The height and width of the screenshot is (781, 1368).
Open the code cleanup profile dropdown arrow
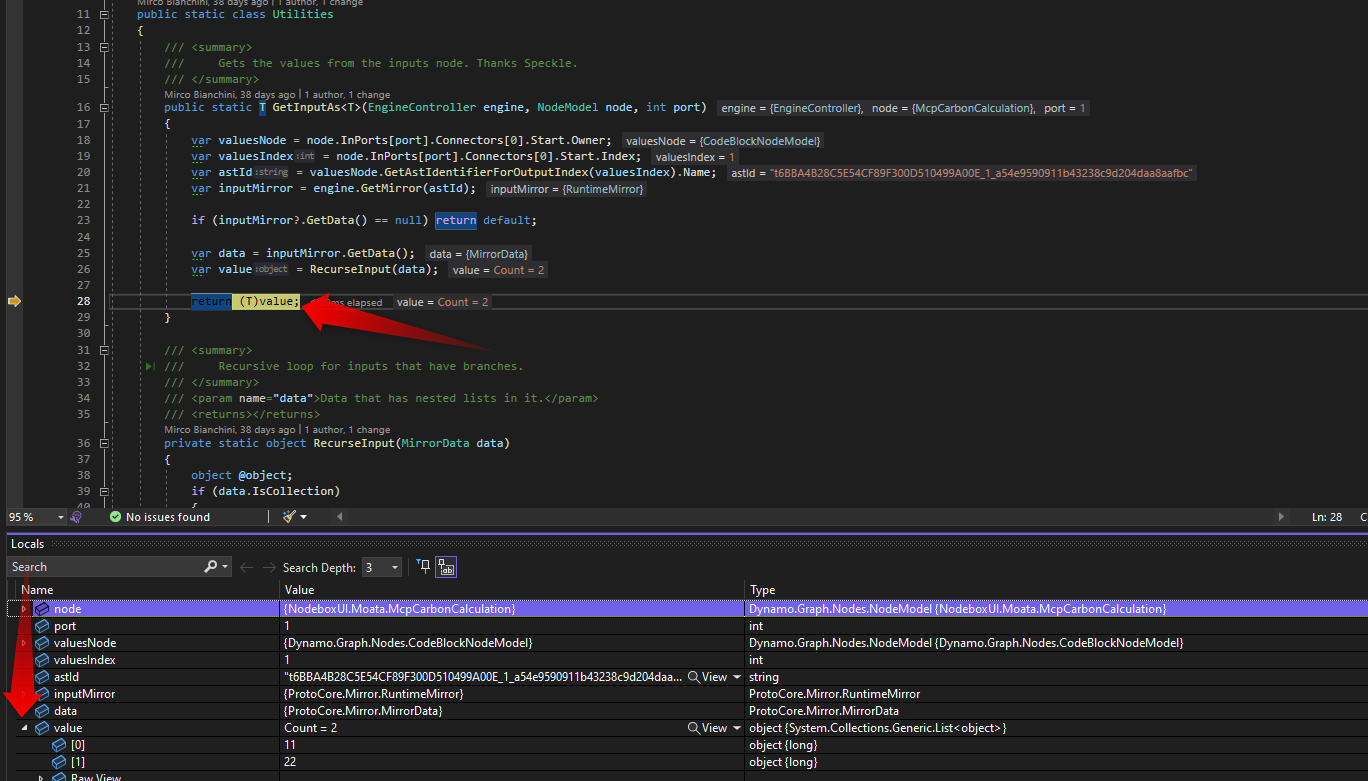[304, 517]
